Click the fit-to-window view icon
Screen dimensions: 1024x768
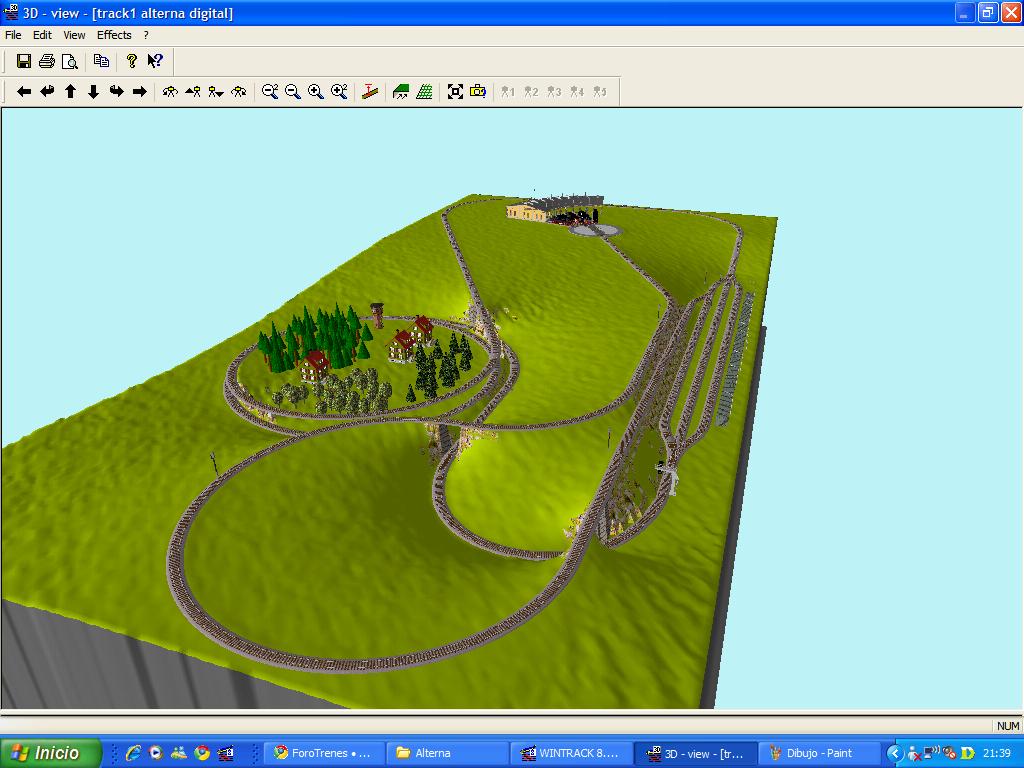click(x=455, y=91)
